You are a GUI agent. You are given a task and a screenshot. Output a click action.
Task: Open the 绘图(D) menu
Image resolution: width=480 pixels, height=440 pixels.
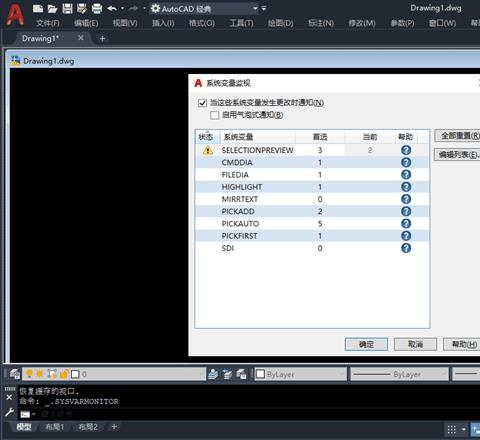click(x=281, y=23)
